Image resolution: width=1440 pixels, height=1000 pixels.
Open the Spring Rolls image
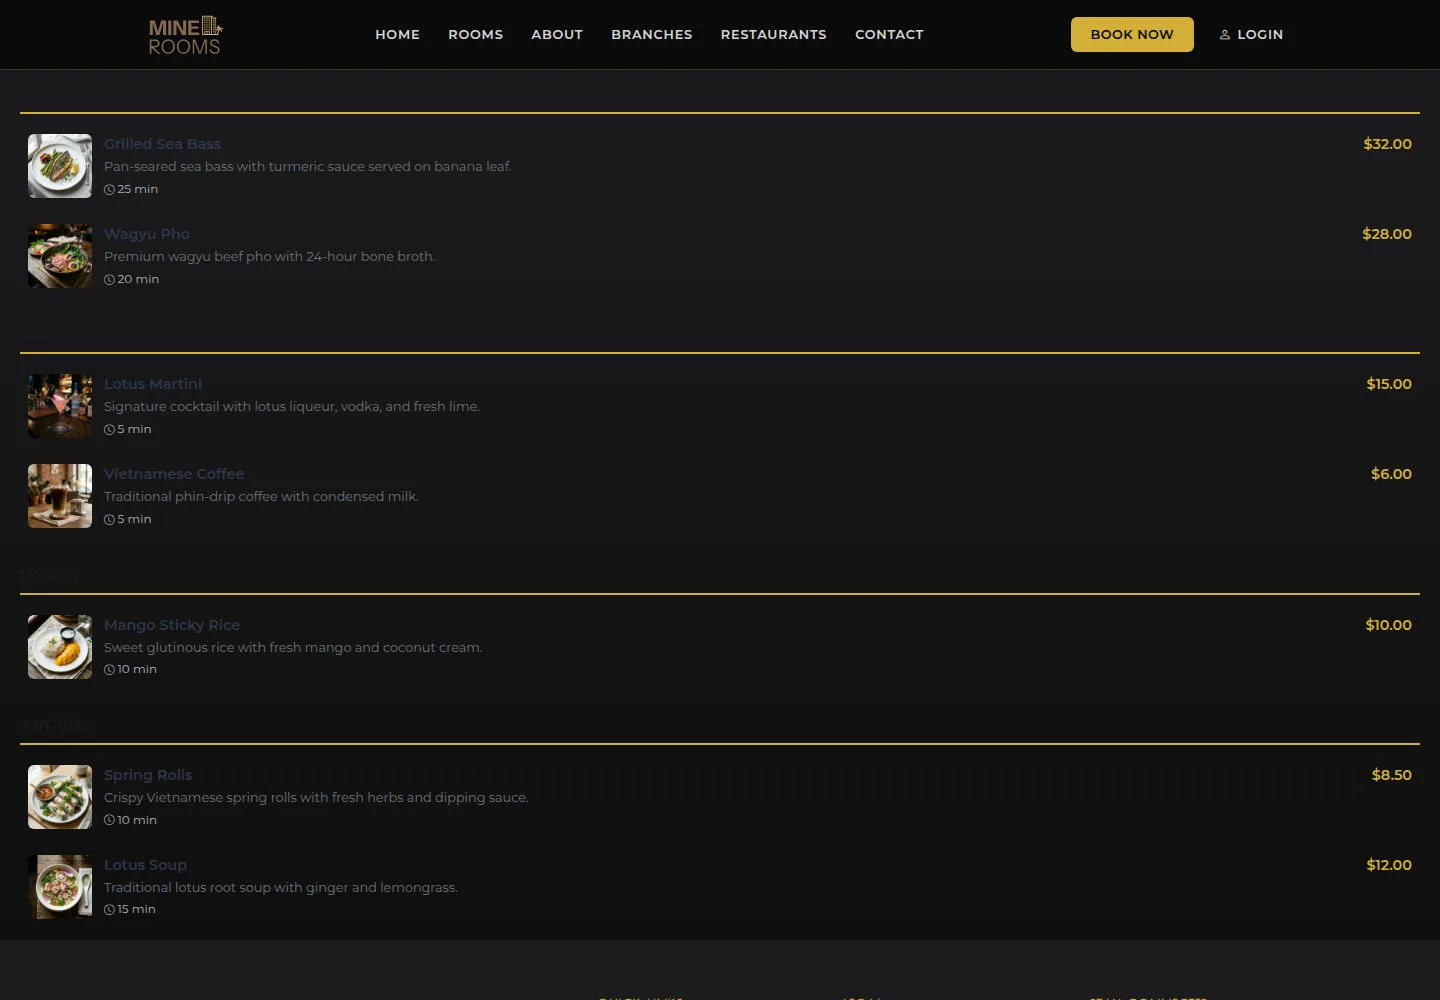(60, 797)
